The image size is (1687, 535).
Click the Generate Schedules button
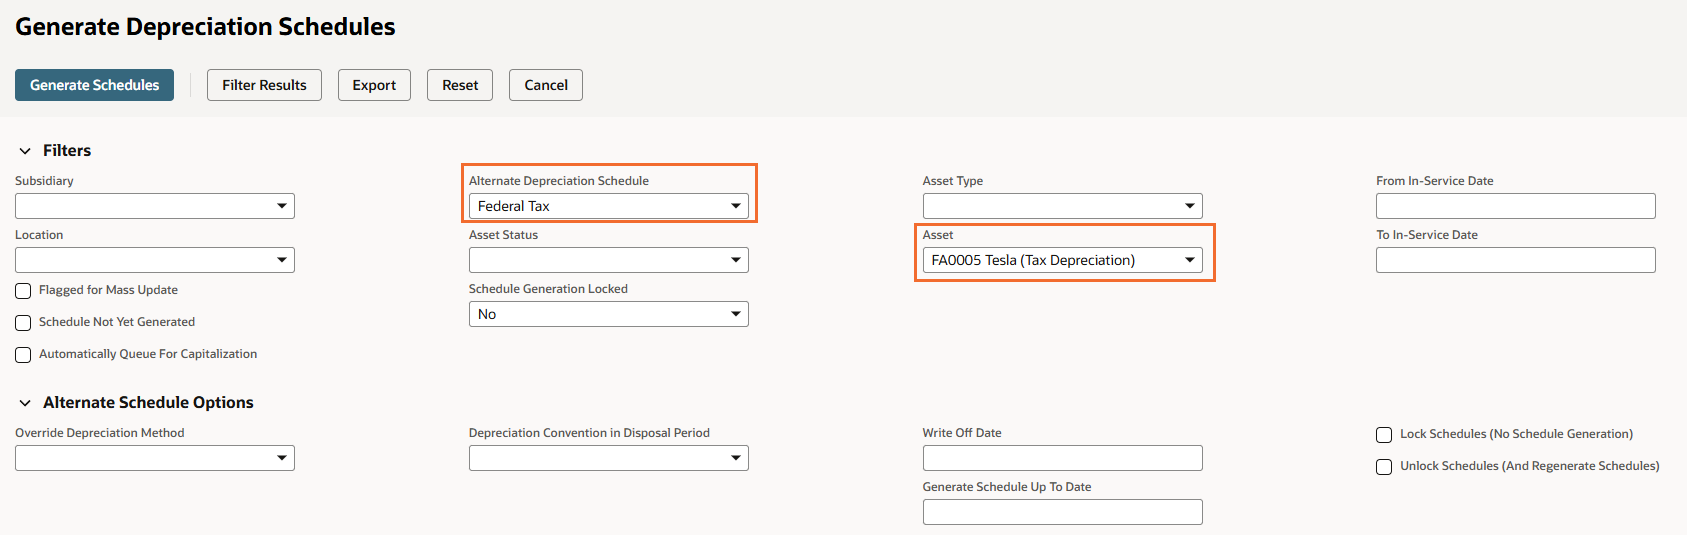[x=94, y=85]
